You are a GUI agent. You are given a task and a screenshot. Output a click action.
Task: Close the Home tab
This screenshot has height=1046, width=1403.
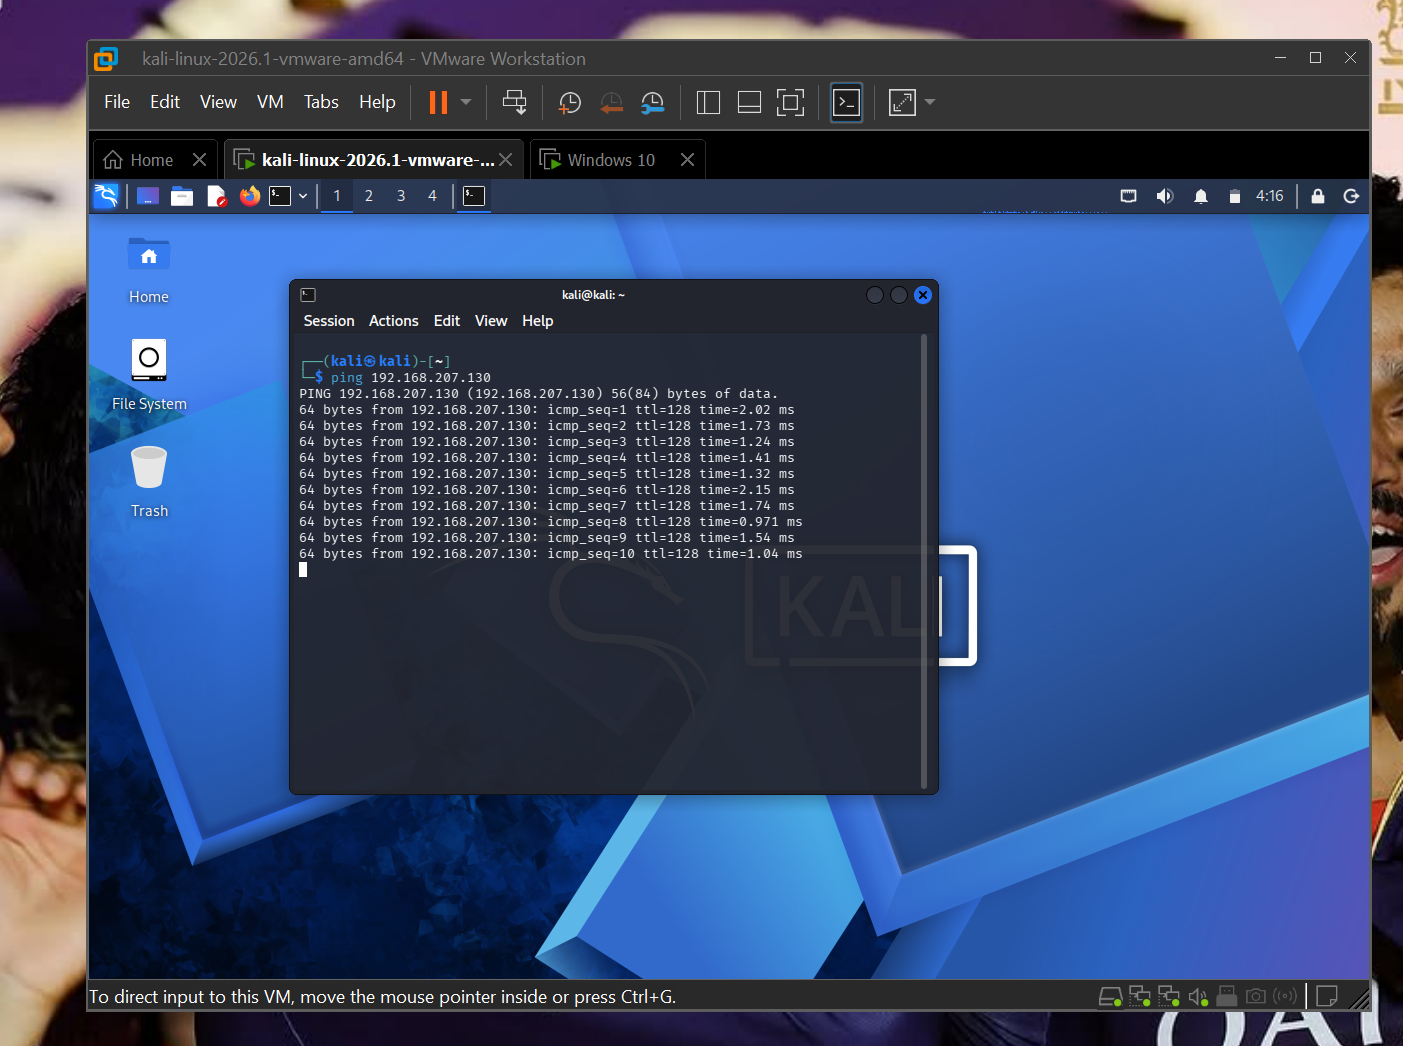(199, 160)
